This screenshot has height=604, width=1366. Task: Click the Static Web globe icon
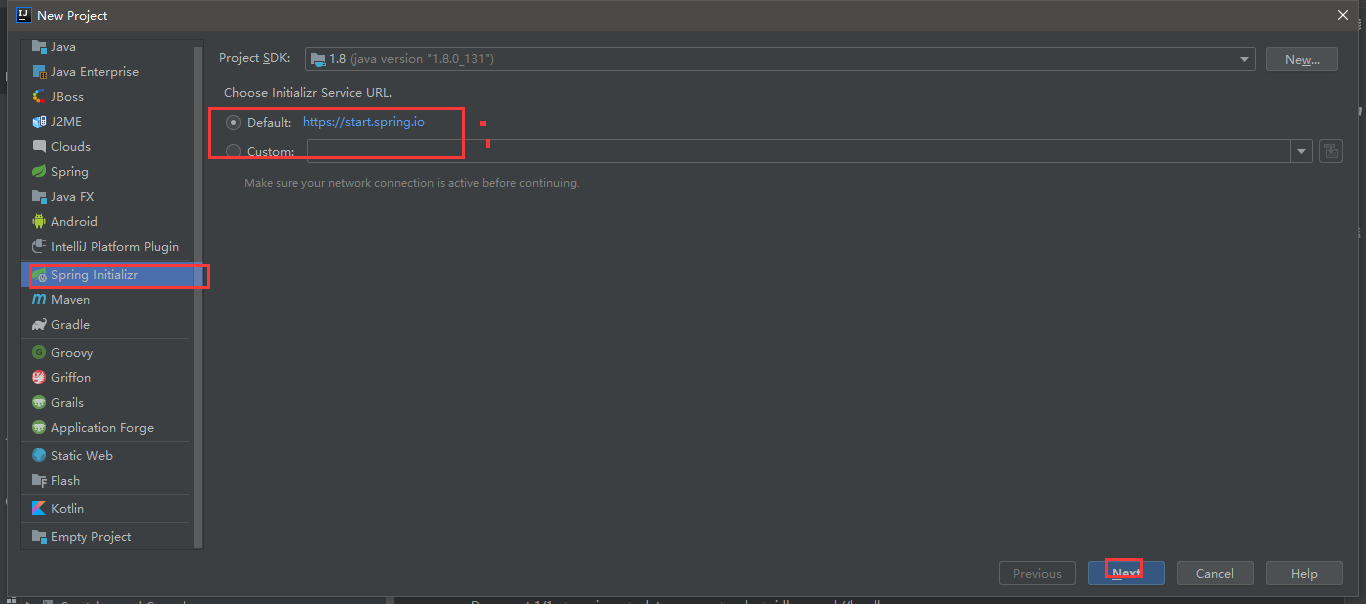(39, 456)
